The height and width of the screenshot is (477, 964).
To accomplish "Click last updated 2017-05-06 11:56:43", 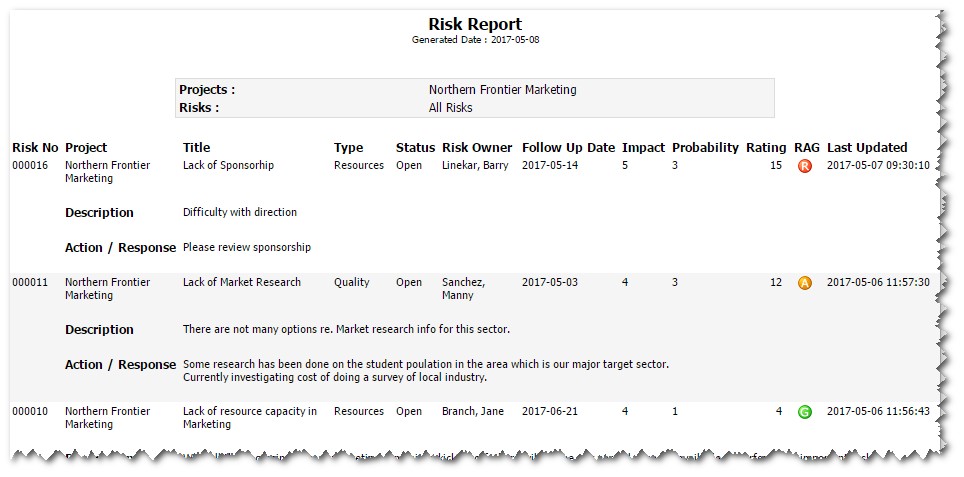I will (x=878, y=411).
